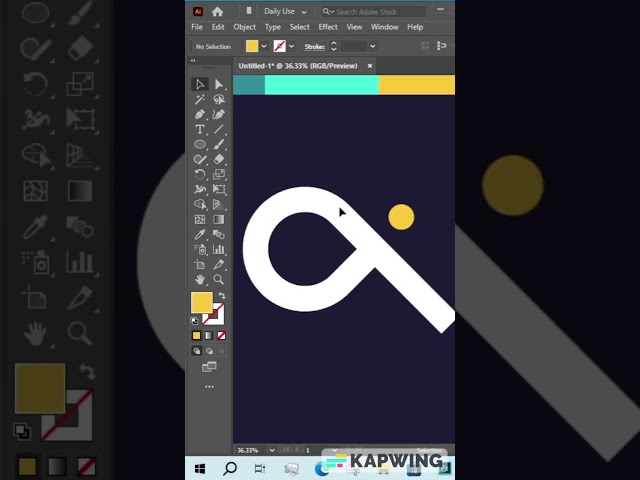Open Change Screen Mode button
Viewport: 640px width, 480px height.
coord(209,367)
